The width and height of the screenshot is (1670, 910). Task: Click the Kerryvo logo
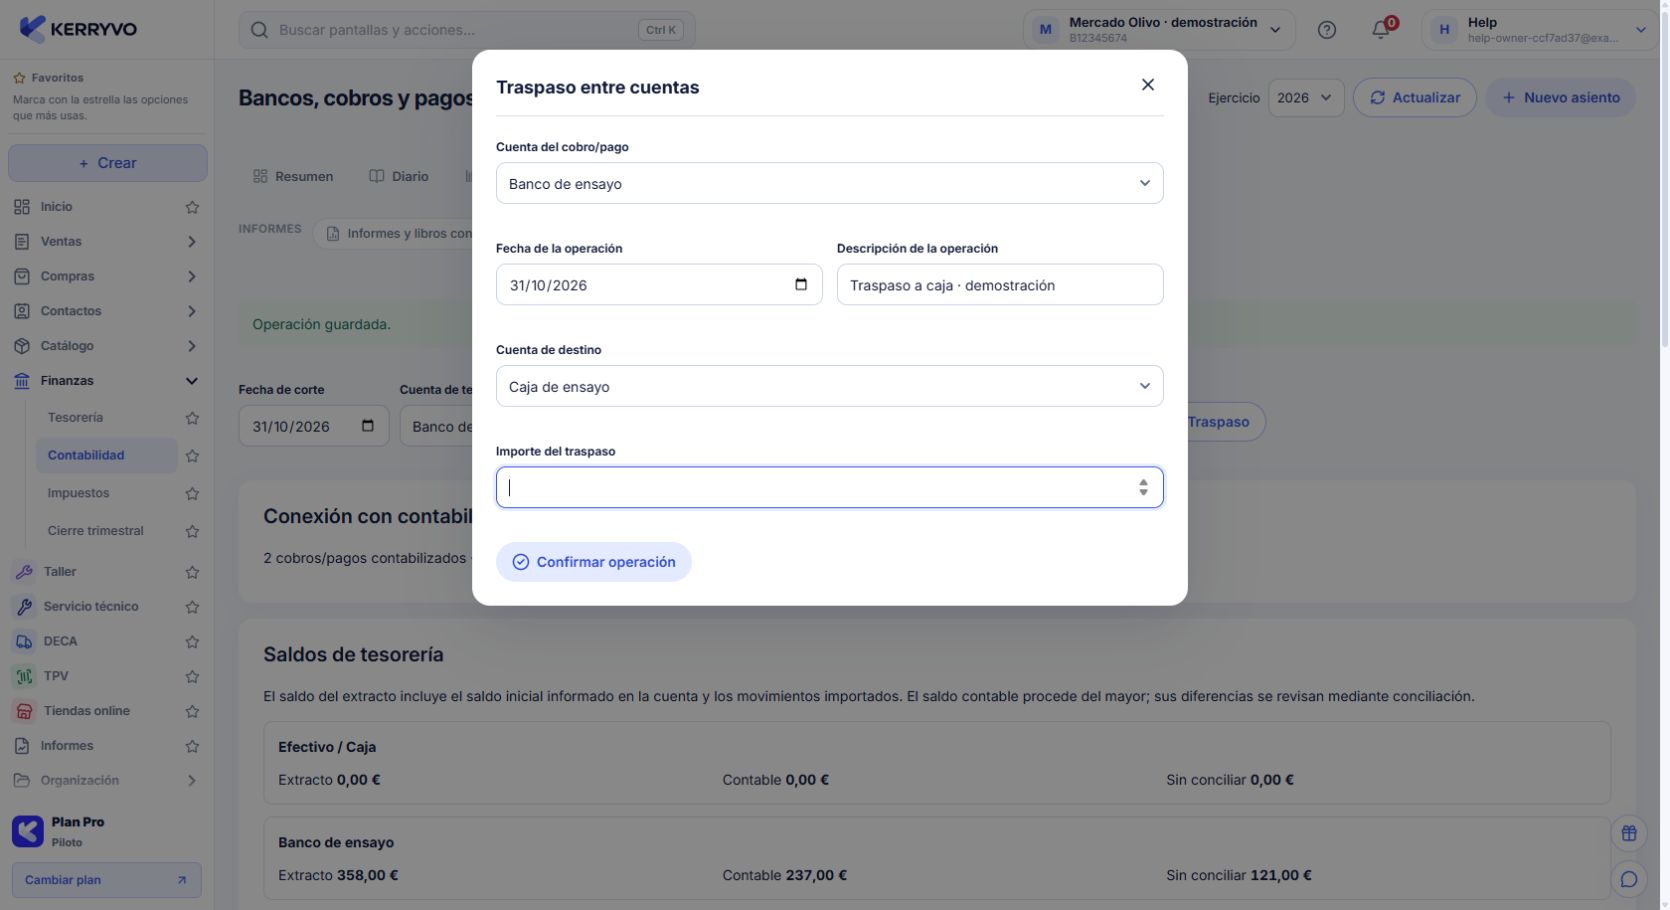point(78,29)
